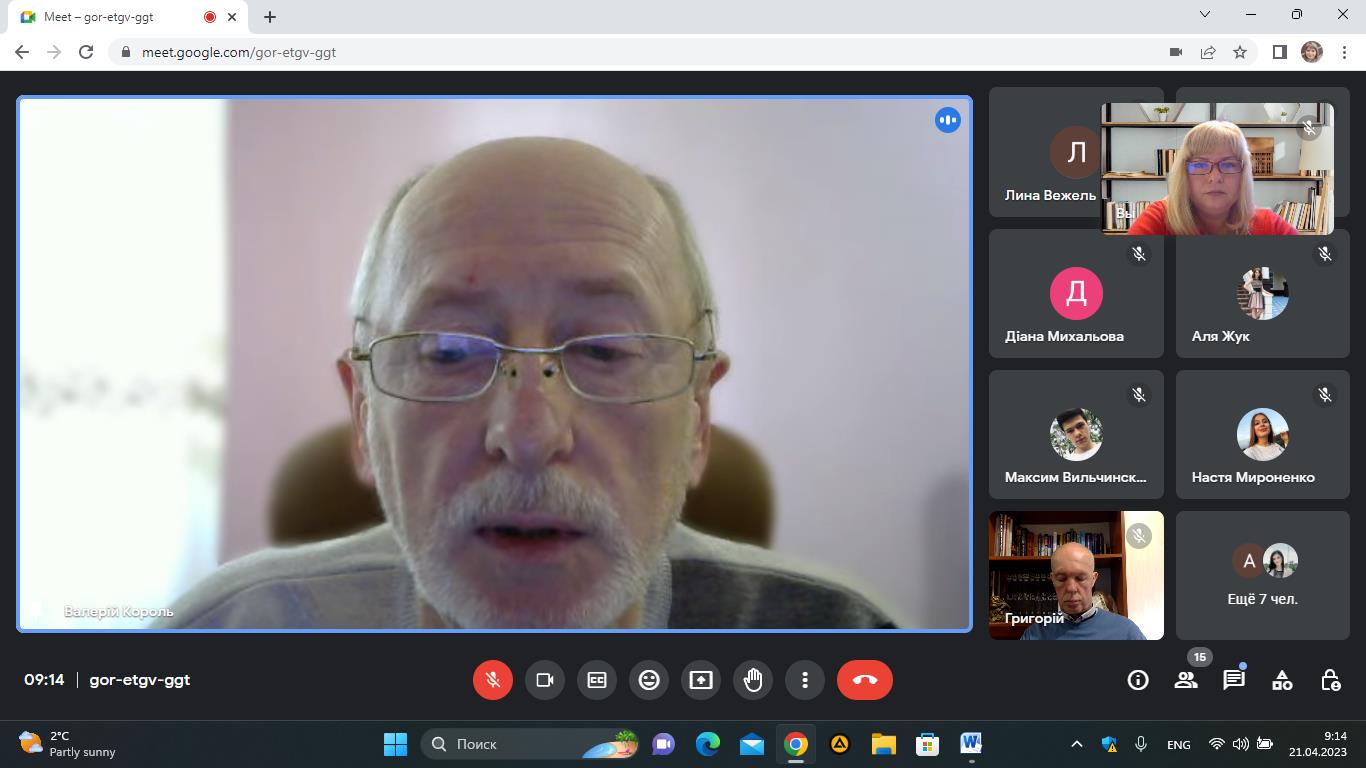Click the taskbar search box
This screenshot has width=1366, height=768.
pyautogui.click(x=532, y=744)
